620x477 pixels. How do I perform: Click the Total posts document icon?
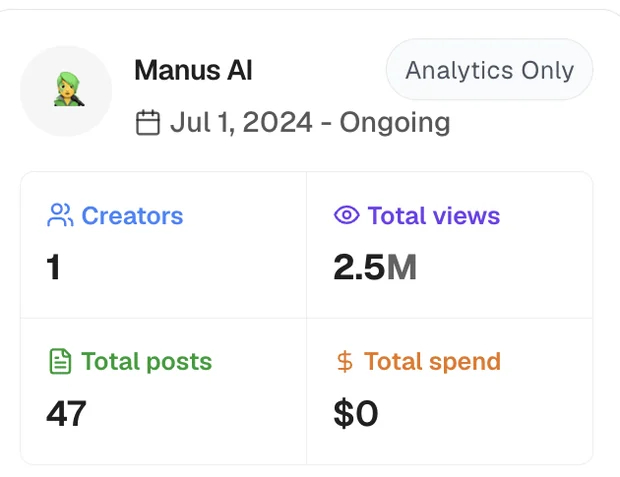click(x=60, y=361)
